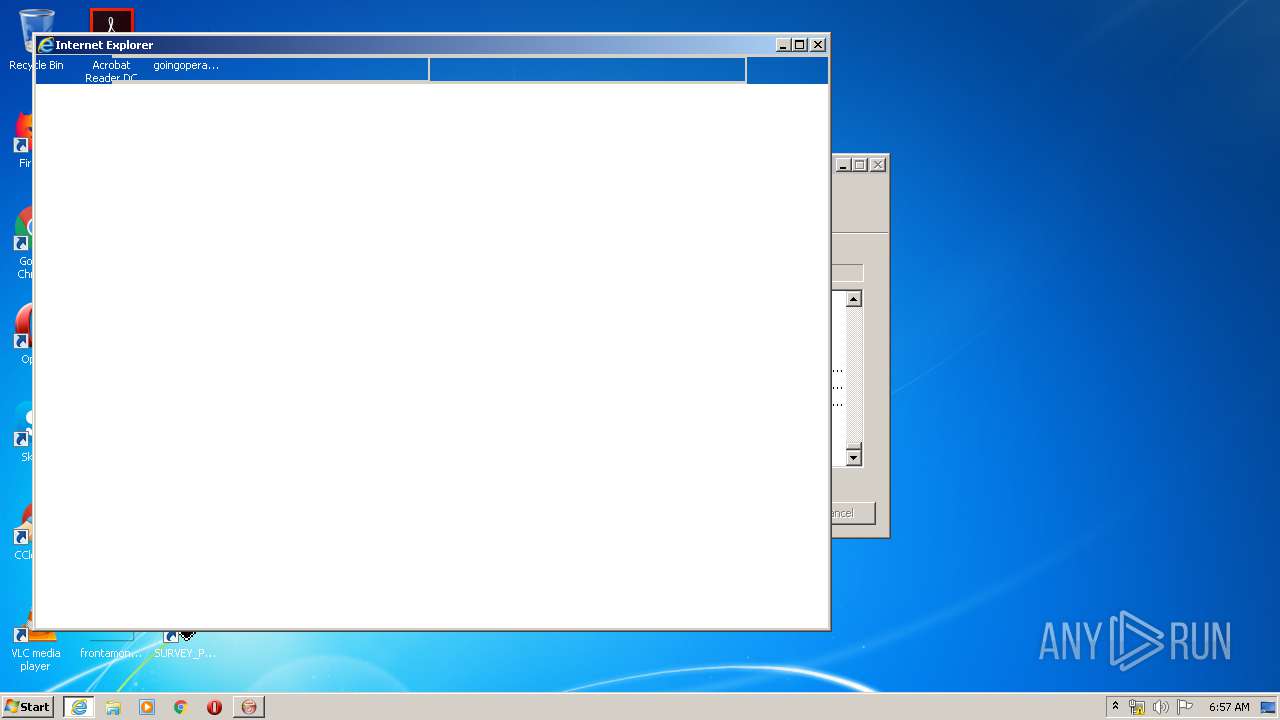Switch to Internet Explorer taskbar button
This screenshot has width=1280, height=720.
coord(78,707)
